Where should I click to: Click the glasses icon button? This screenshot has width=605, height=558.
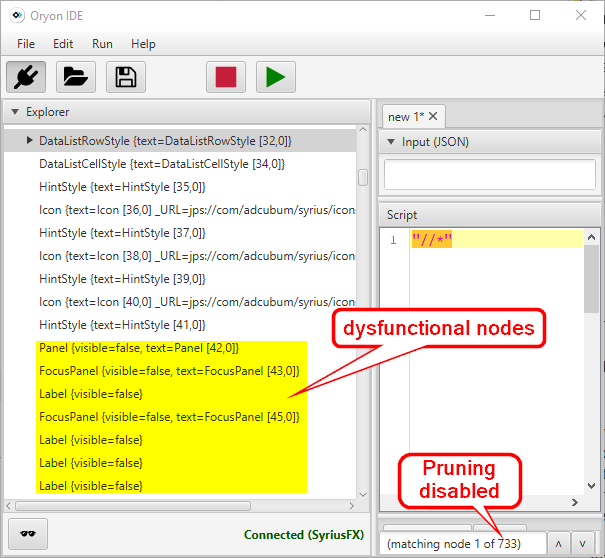27,534
